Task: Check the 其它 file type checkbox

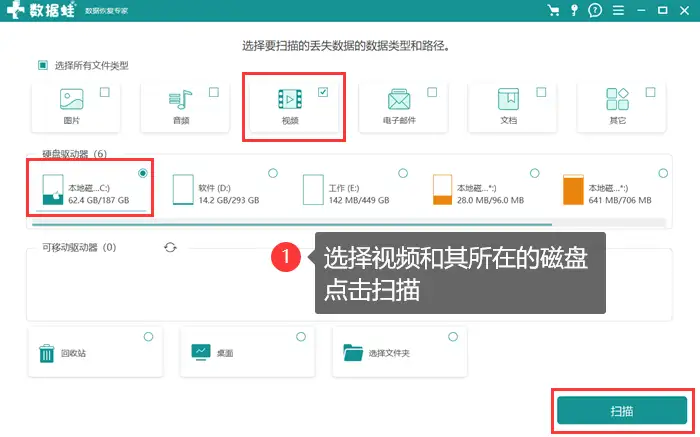Action: pyautogui.click(x=650, y=92)
